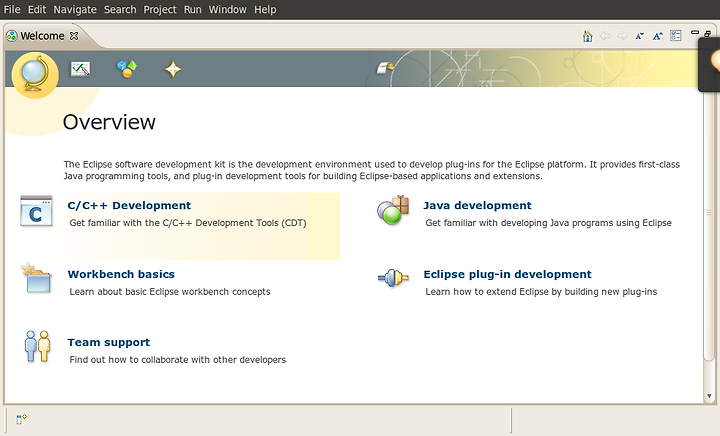Click the Eclipse plug-in development plug icon

coord(393,278)
